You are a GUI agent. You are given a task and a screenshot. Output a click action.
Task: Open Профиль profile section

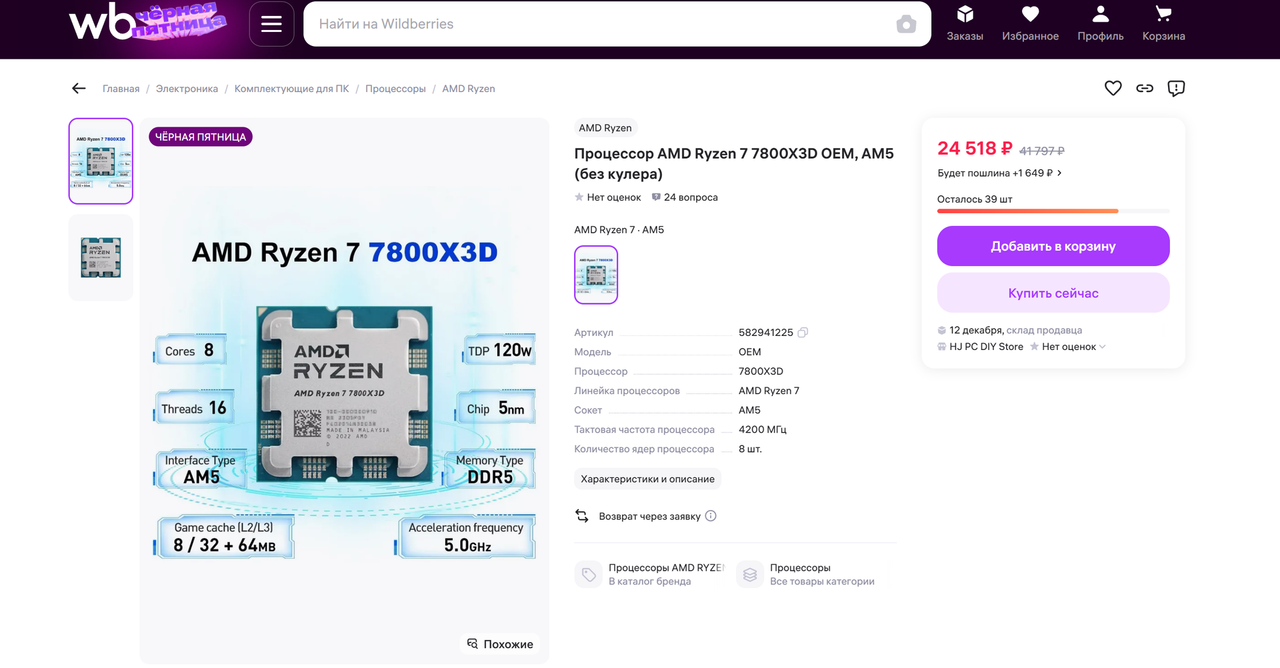[x=1100, y=24]
